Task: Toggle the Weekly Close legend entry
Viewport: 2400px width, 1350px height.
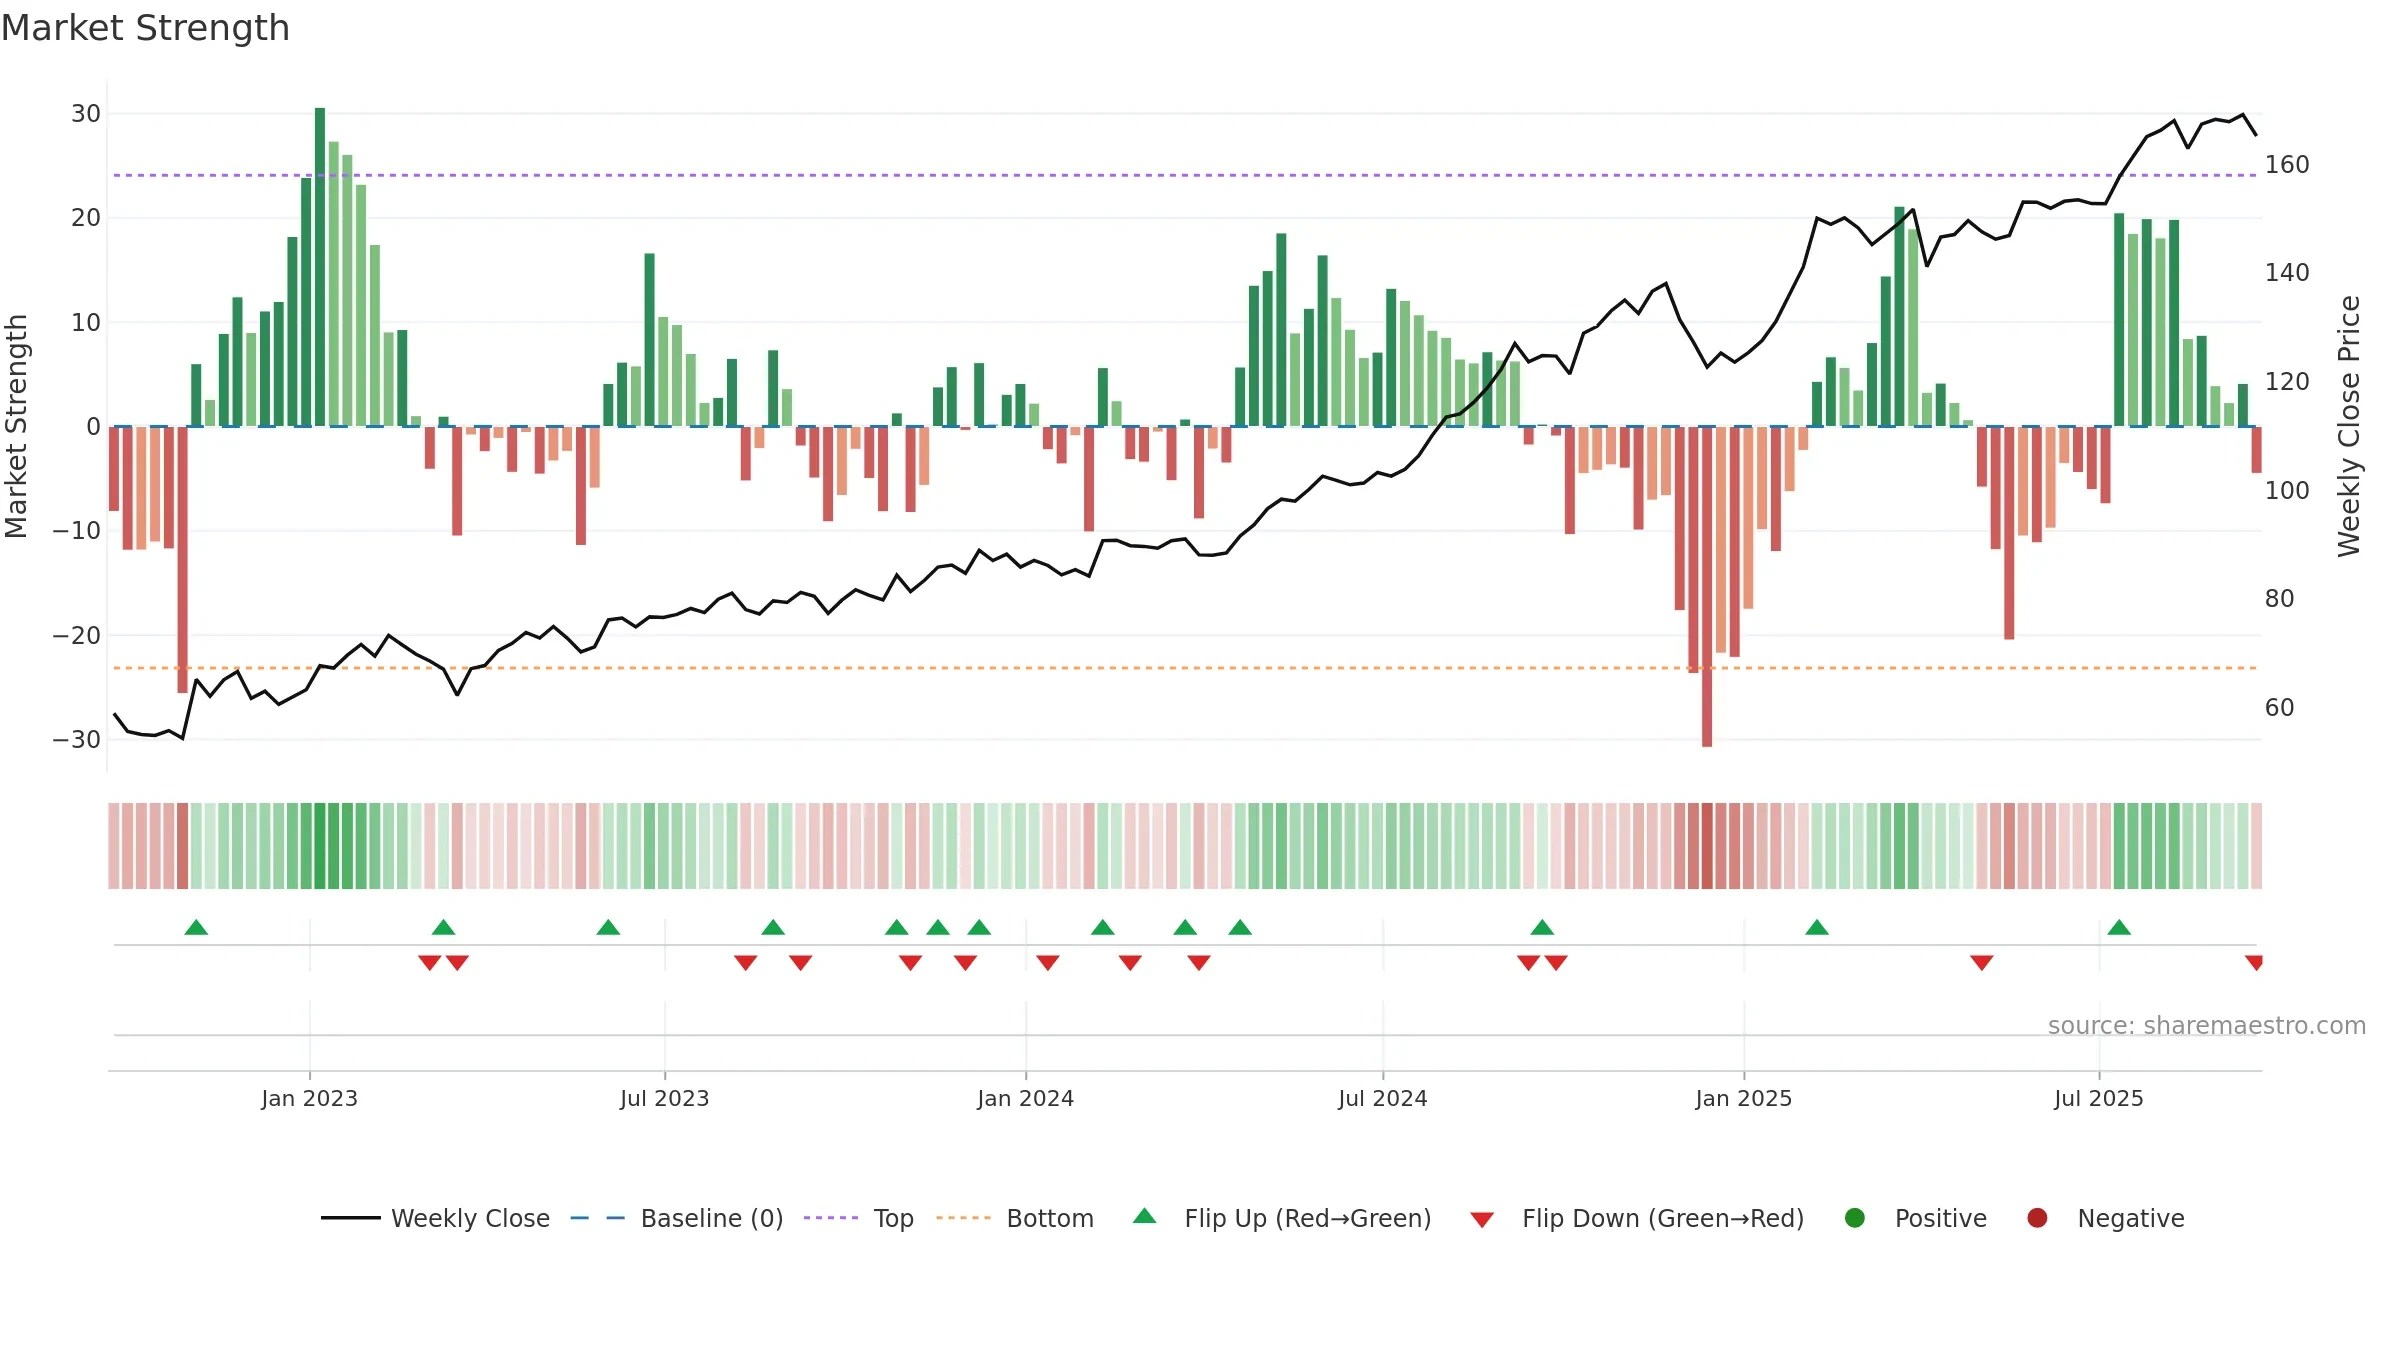Action: coord(436,1218)
